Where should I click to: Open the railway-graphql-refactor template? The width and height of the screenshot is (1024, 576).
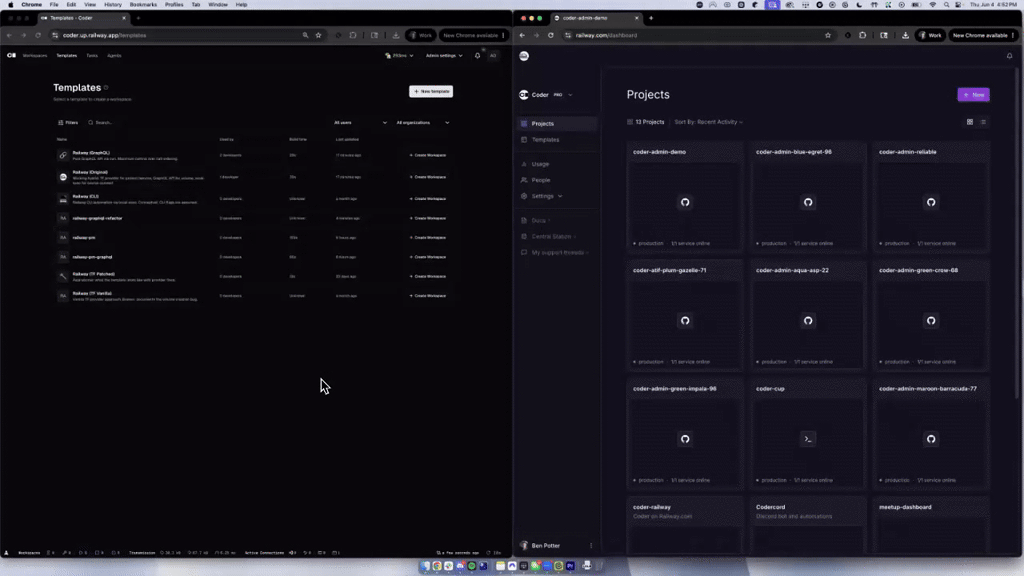click(x=97, y=218)
